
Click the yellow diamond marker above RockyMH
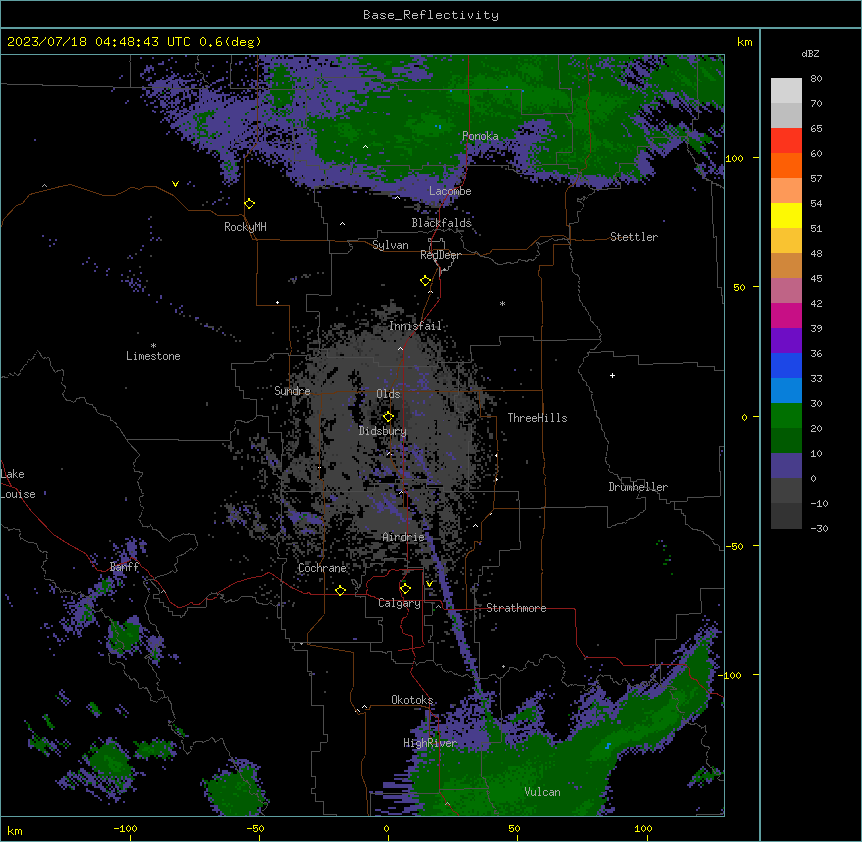pos(249,204)
